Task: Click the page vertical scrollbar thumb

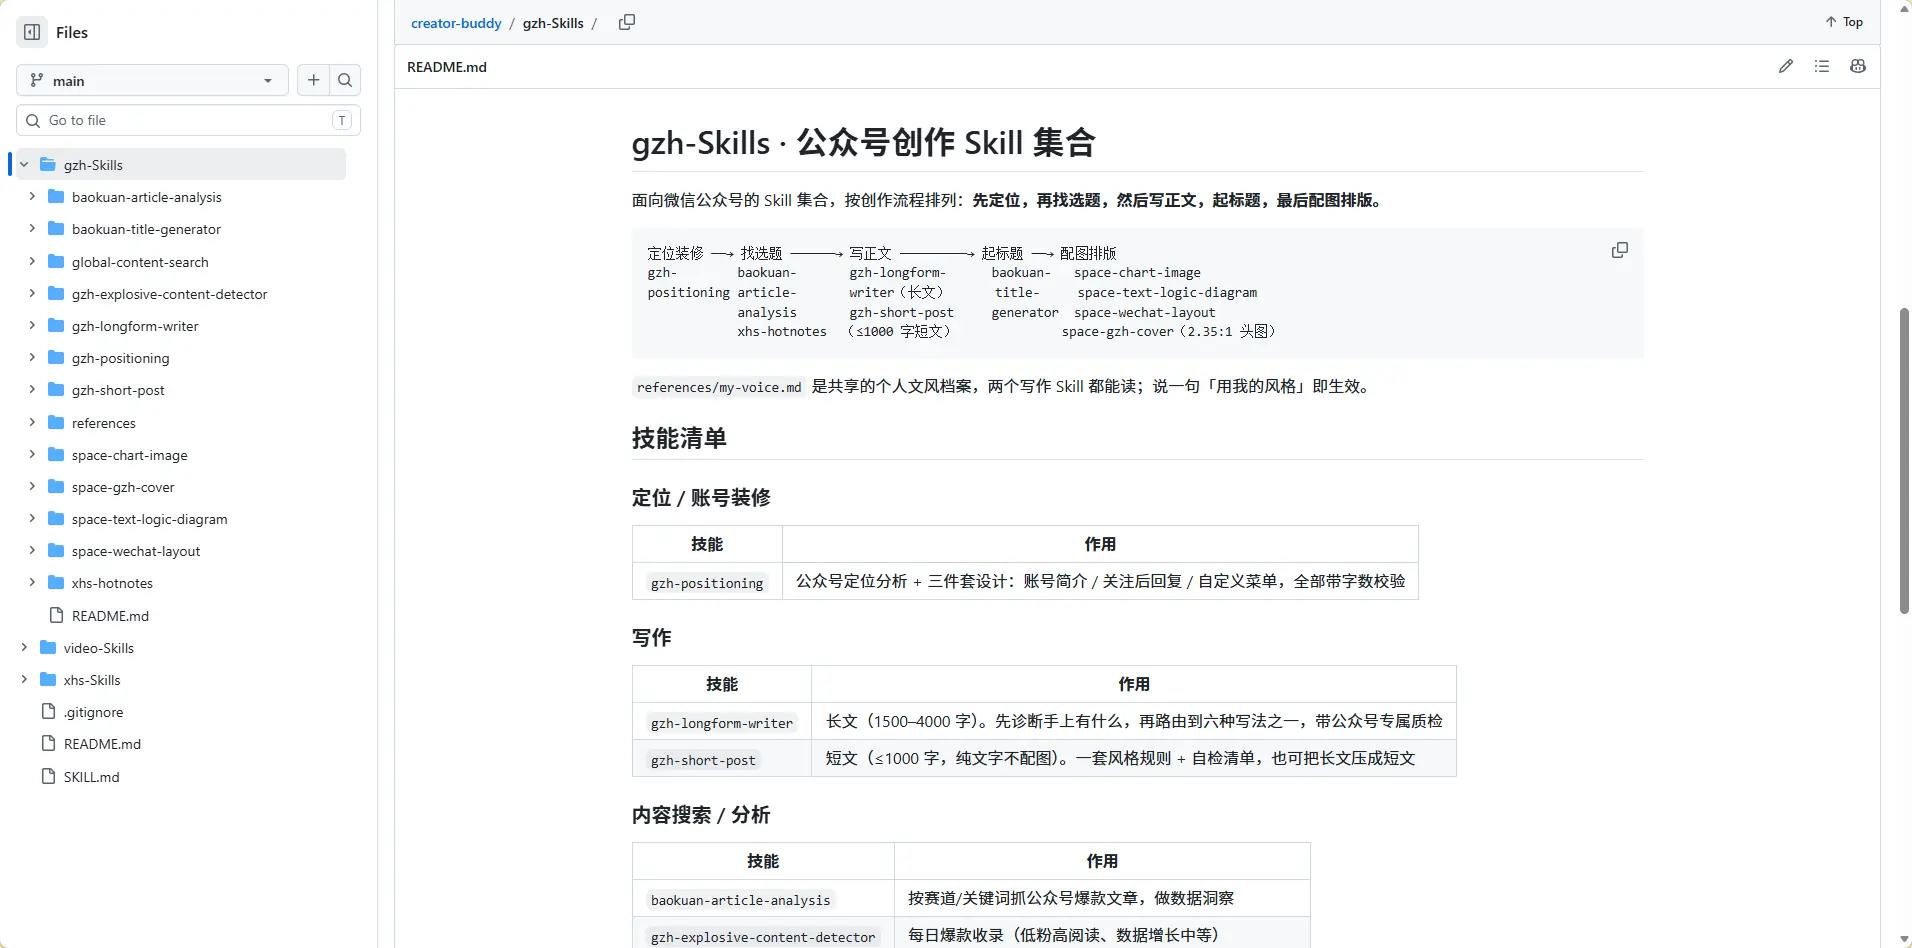Action: 1904,460
